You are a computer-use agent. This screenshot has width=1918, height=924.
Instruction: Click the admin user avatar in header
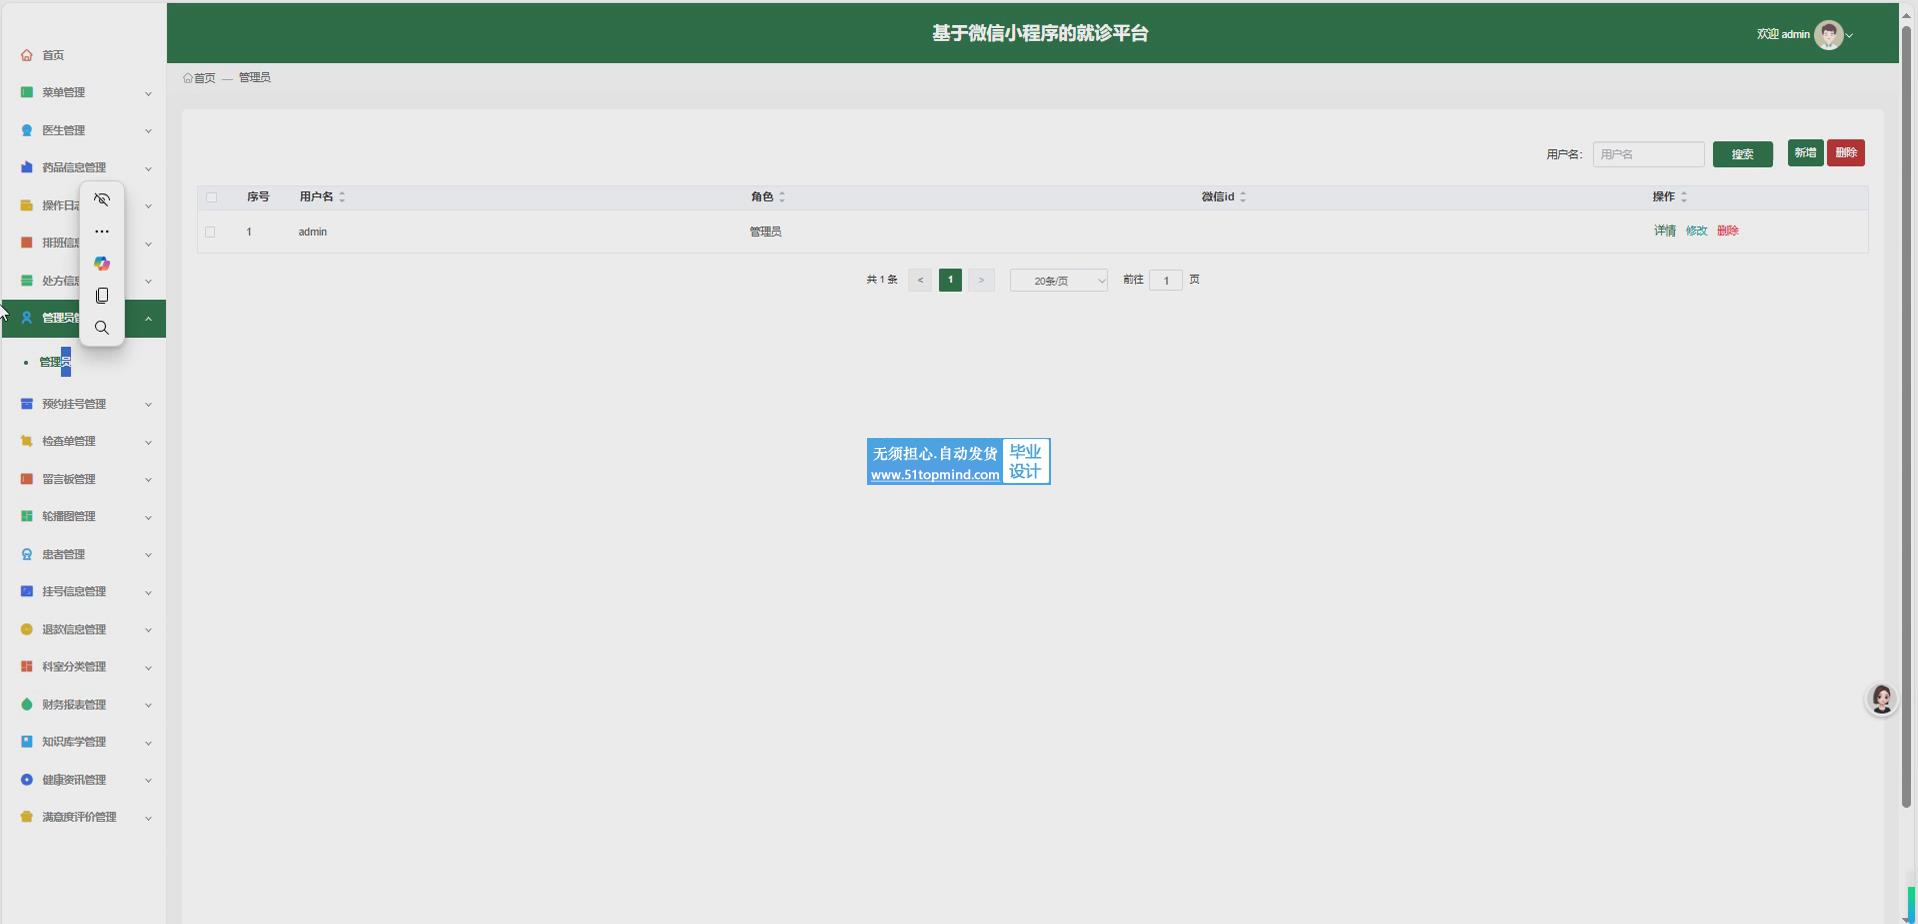tap(1828, 35)
